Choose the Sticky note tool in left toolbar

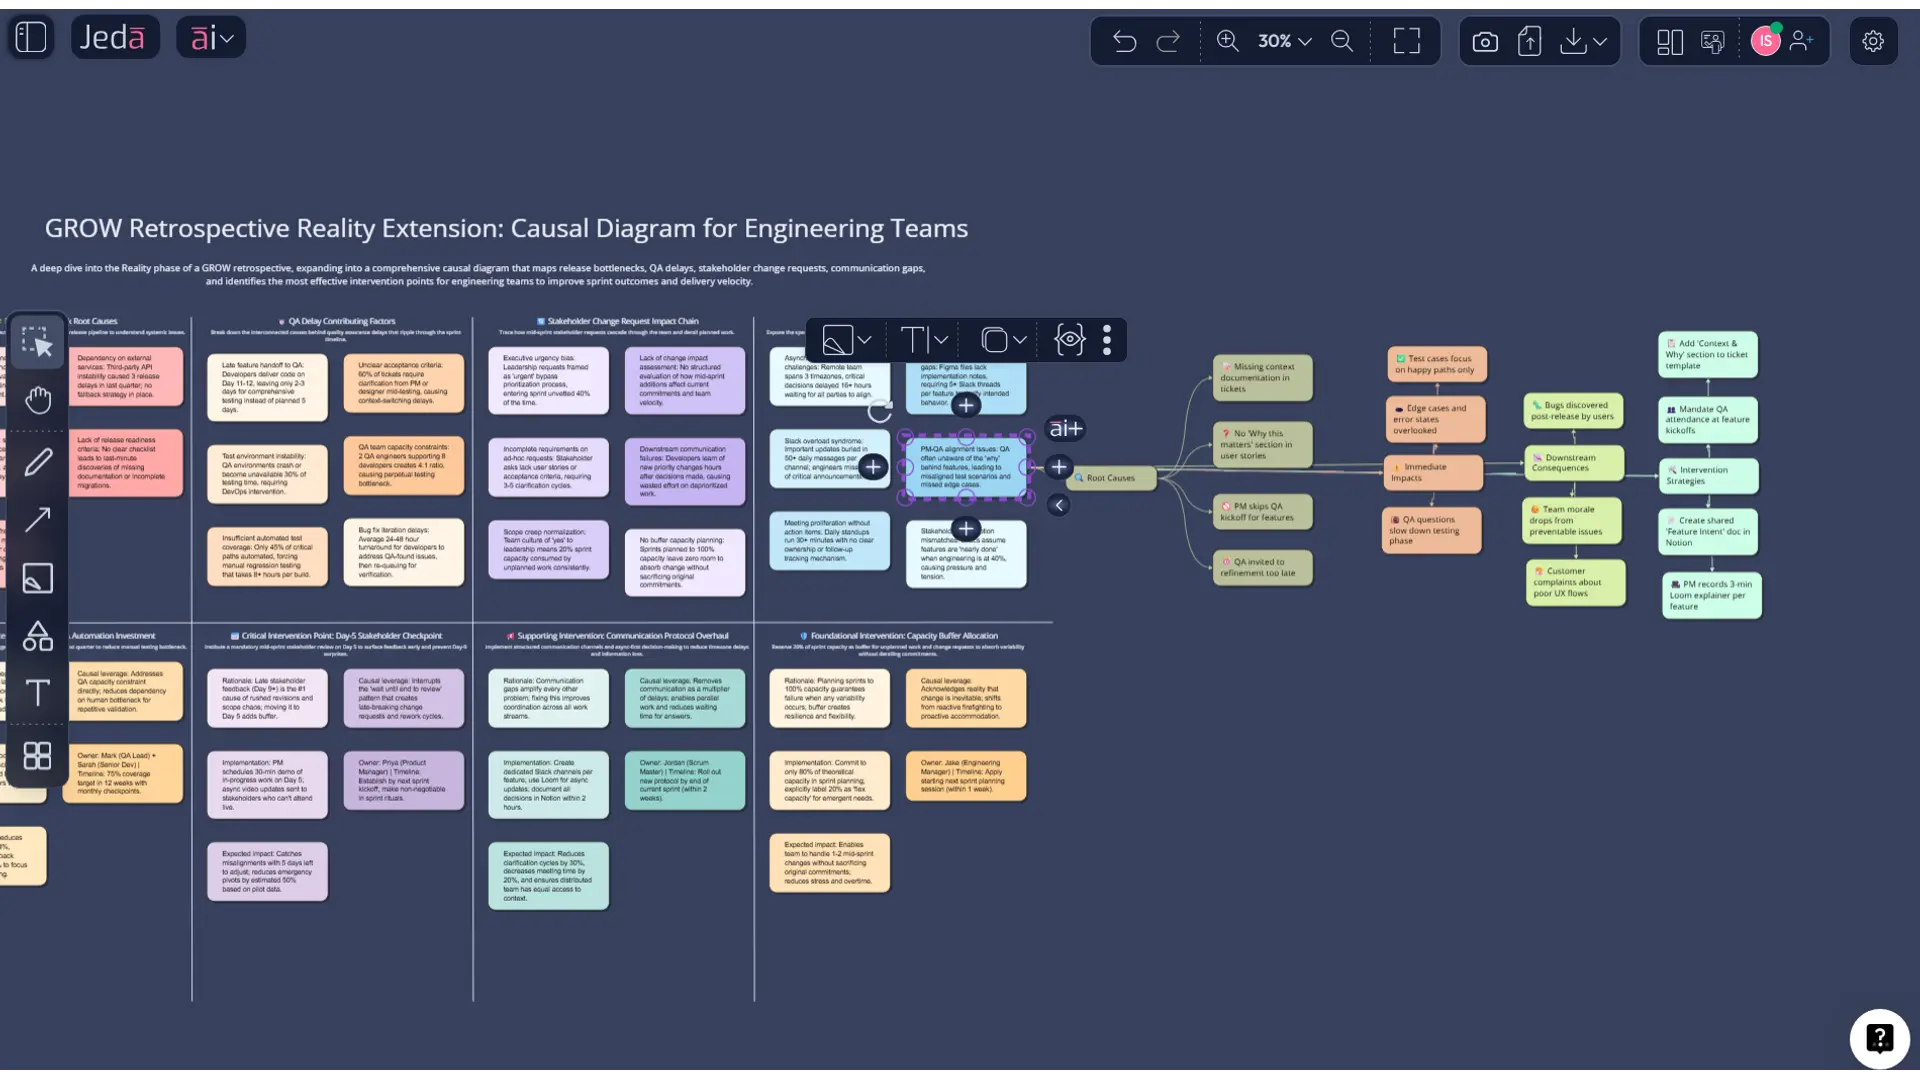(x=38, y=578)
